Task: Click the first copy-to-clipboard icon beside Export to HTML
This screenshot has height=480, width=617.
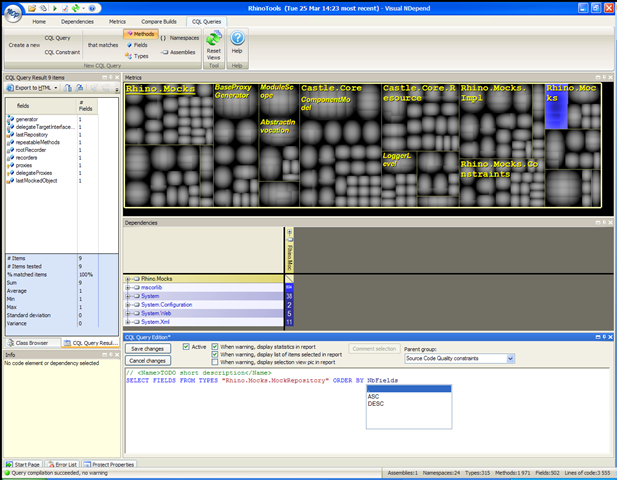Action: point(68,88)
